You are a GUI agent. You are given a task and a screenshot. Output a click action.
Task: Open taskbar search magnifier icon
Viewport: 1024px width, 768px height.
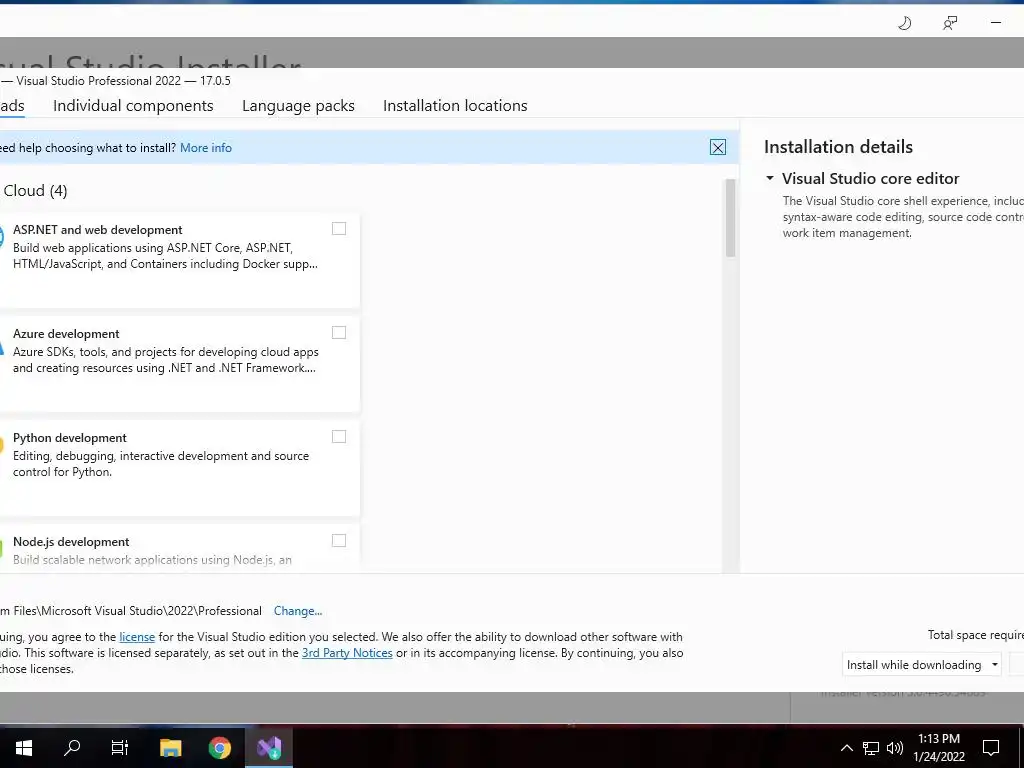click(72, 748)
